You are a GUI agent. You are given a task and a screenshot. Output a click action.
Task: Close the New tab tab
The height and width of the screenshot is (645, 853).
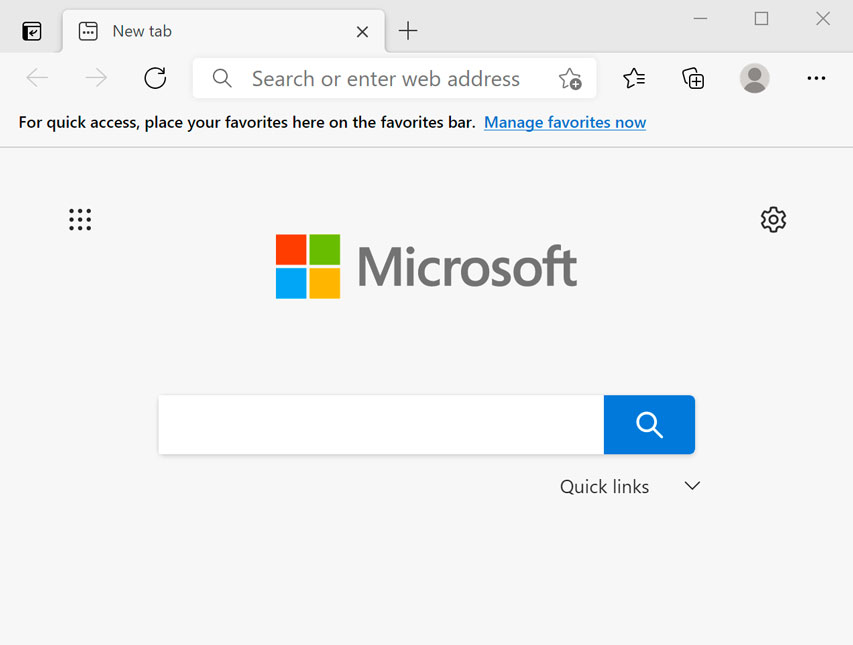tap(362, 31)
